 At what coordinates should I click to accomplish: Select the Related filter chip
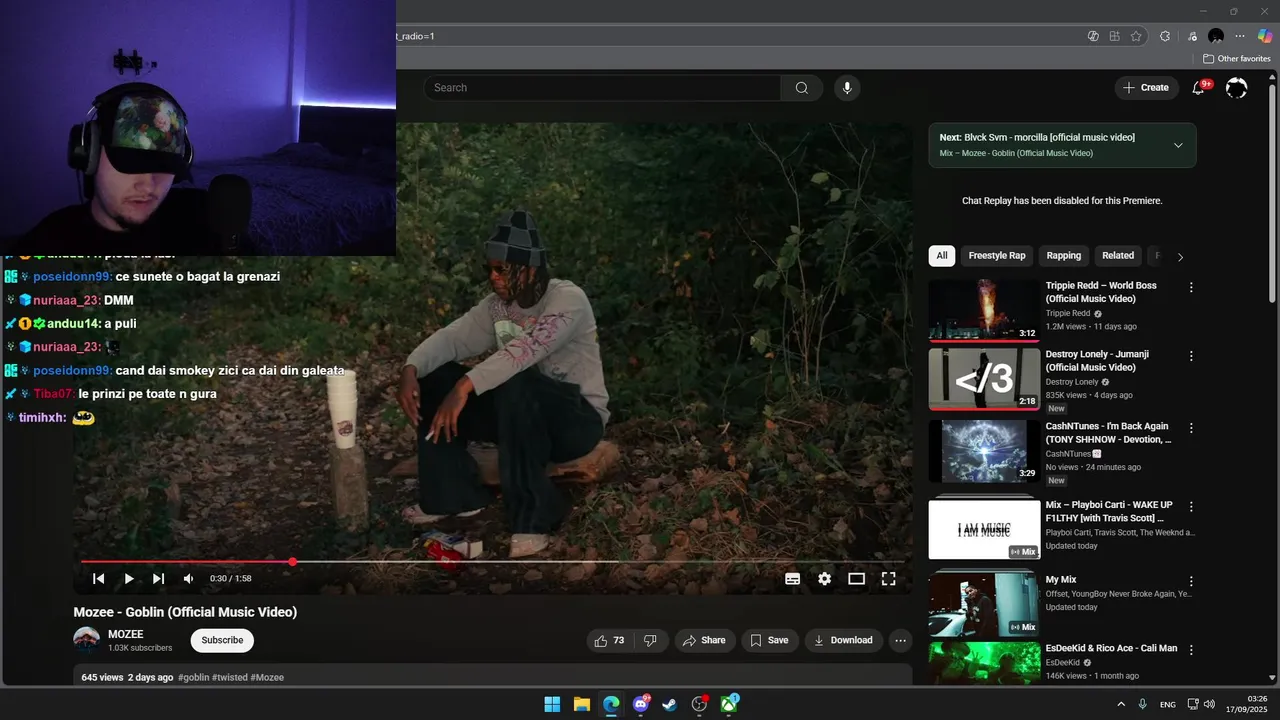(1118, 256)
